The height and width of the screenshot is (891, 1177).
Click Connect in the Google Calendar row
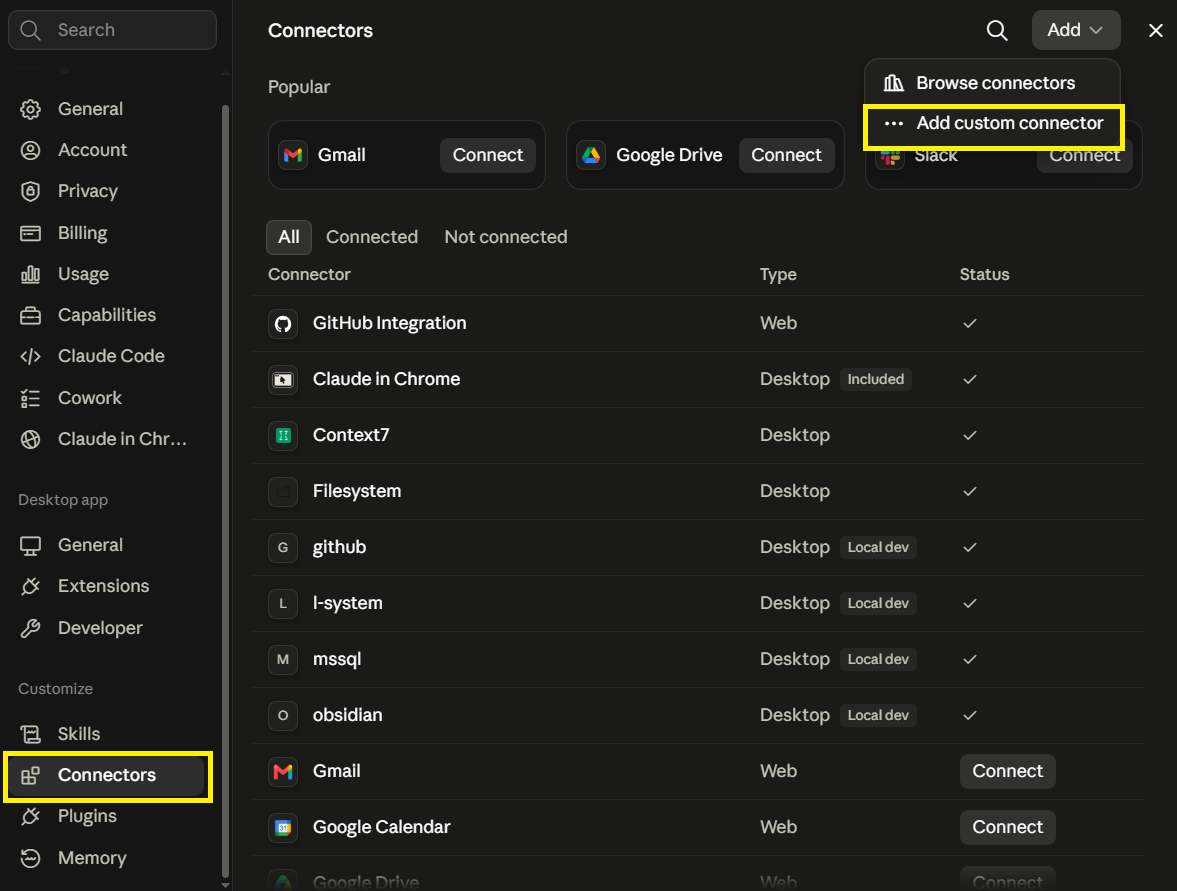(x=1007, y=827)
